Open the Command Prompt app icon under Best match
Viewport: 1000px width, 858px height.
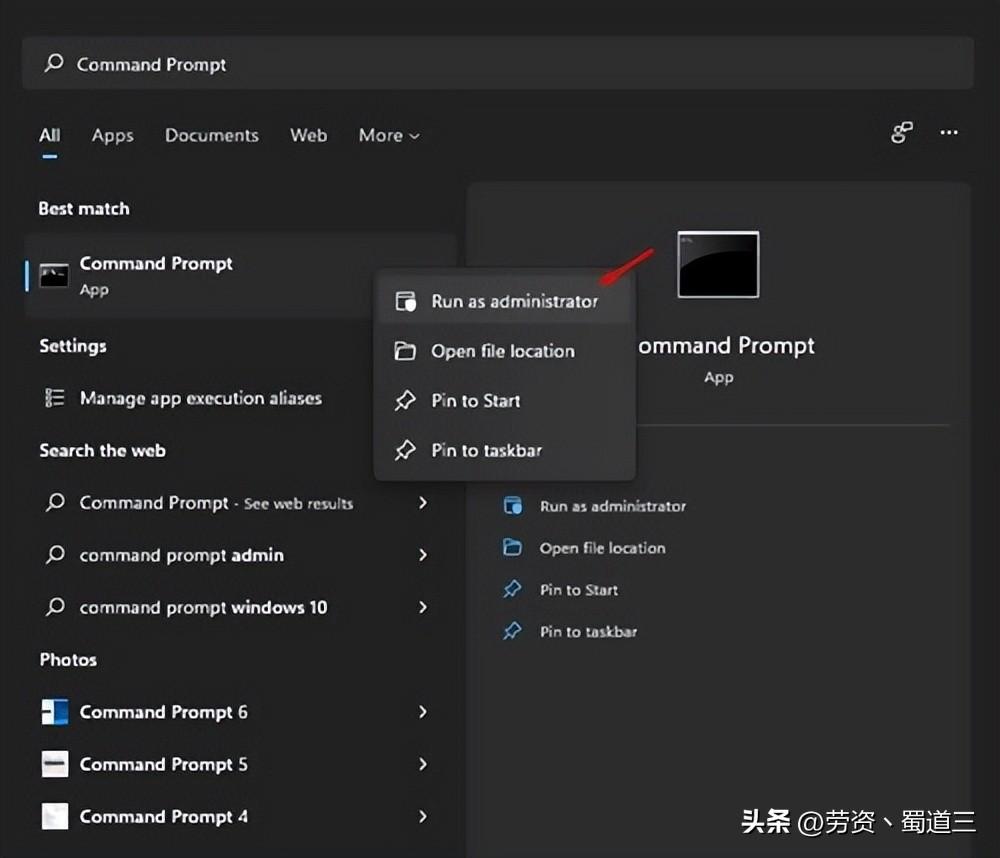pyautogui.click(x=53, y=273)
